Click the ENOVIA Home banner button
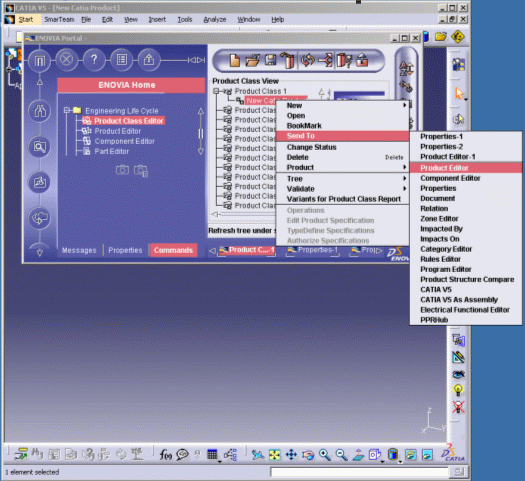The image size is (525, 481). pyautogui.click(x=131, y=85)
